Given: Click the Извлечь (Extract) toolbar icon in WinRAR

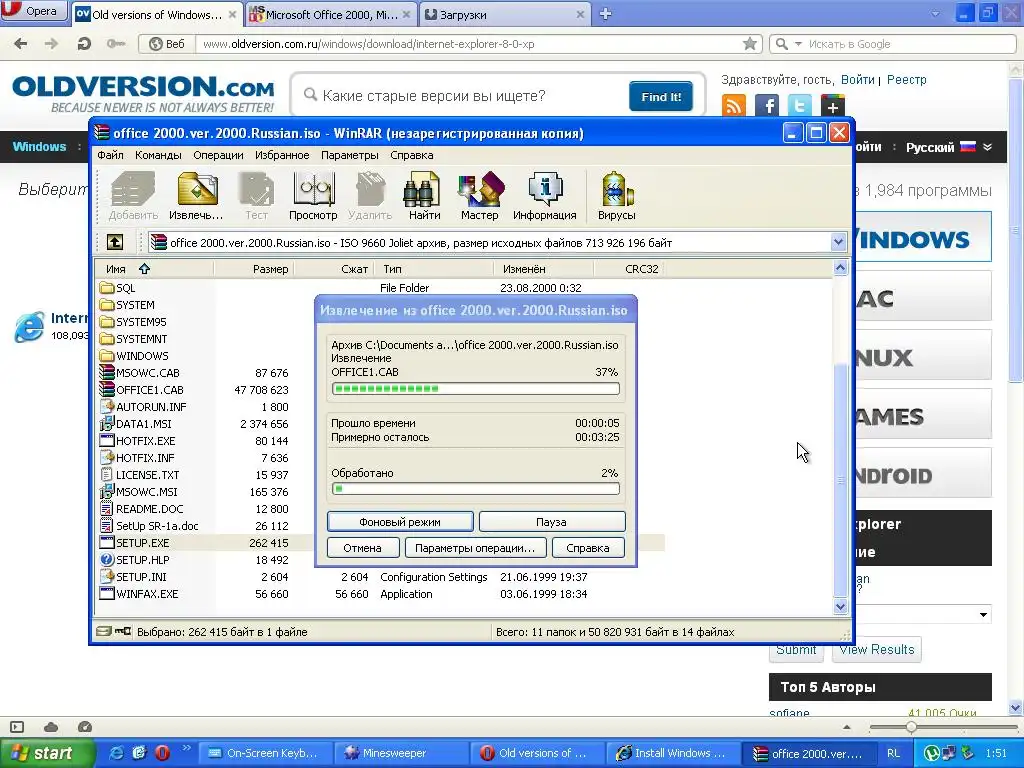Looking at the screenshot, I should (197, 196).
